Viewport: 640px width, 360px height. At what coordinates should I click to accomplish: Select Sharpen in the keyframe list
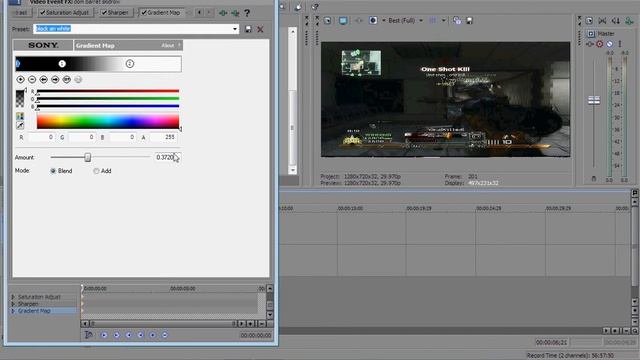coord(28,304)
